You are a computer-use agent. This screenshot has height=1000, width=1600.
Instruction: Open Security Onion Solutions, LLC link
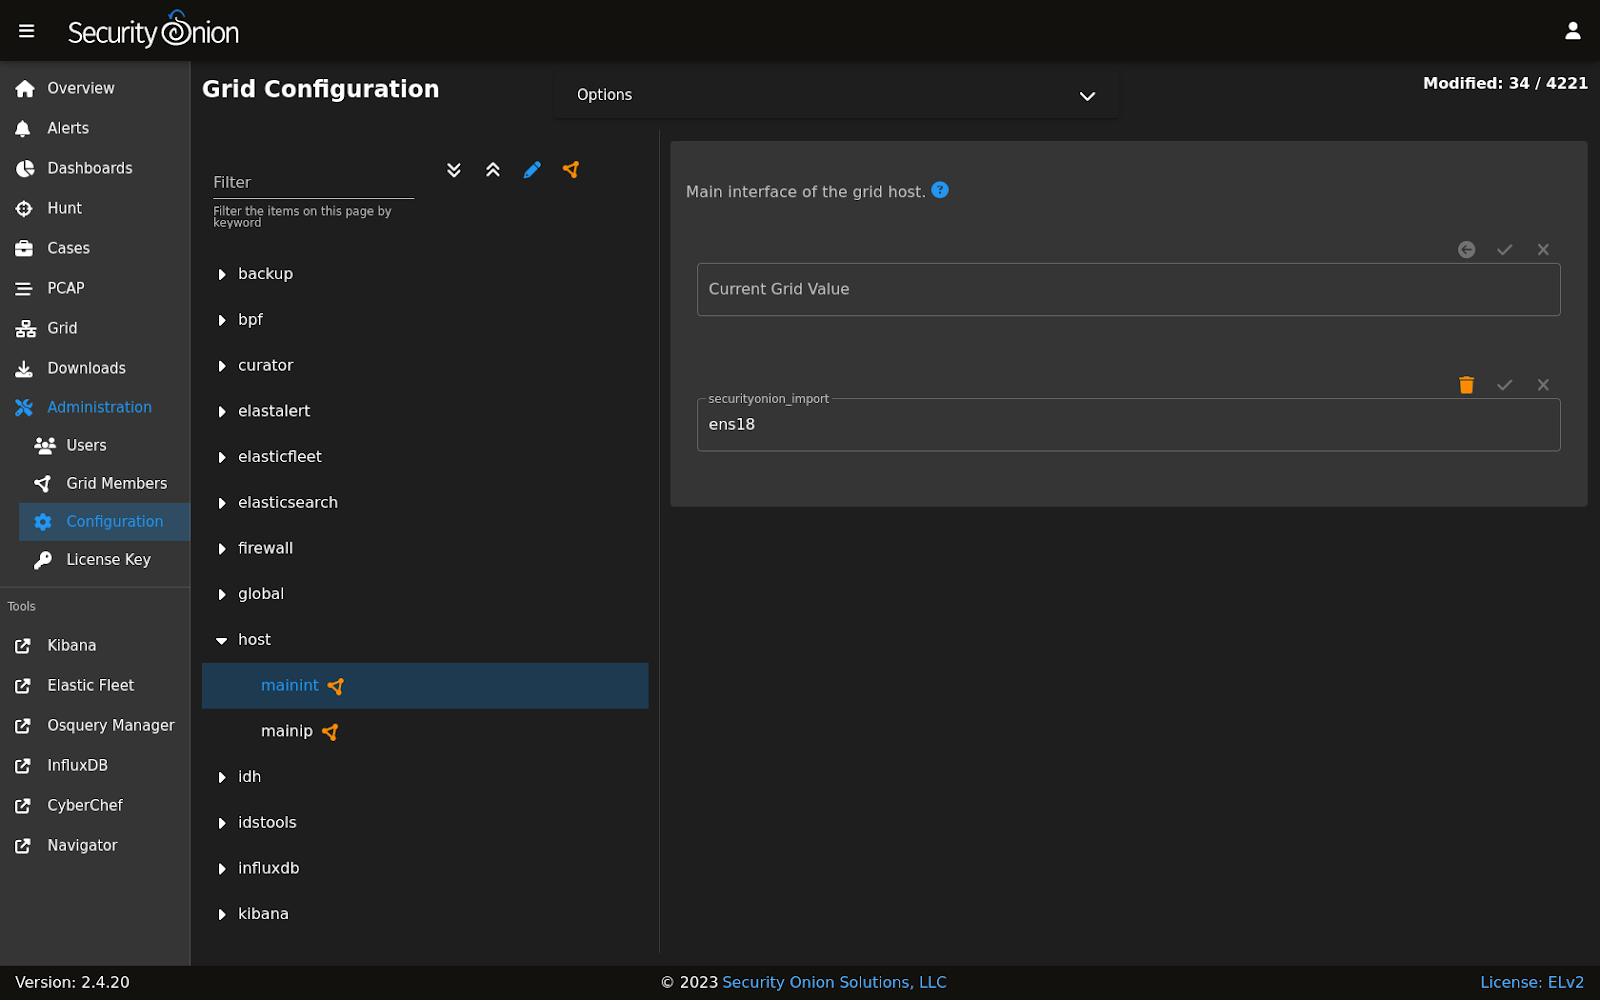(x=834, y=982)
